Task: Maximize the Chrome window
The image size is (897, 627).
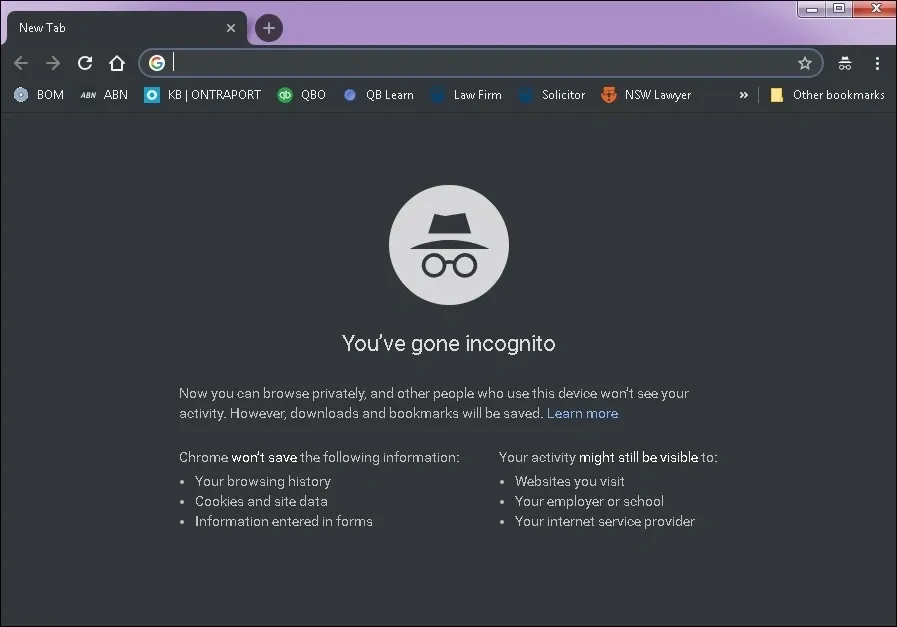Action: tap(839, 9)
